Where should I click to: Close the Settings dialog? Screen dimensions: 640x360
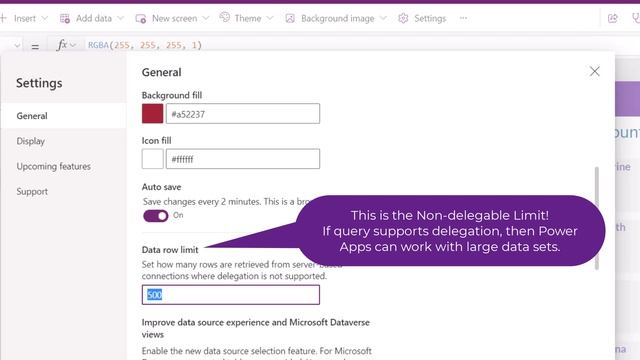pyautogui.click(x=595, y=71)
